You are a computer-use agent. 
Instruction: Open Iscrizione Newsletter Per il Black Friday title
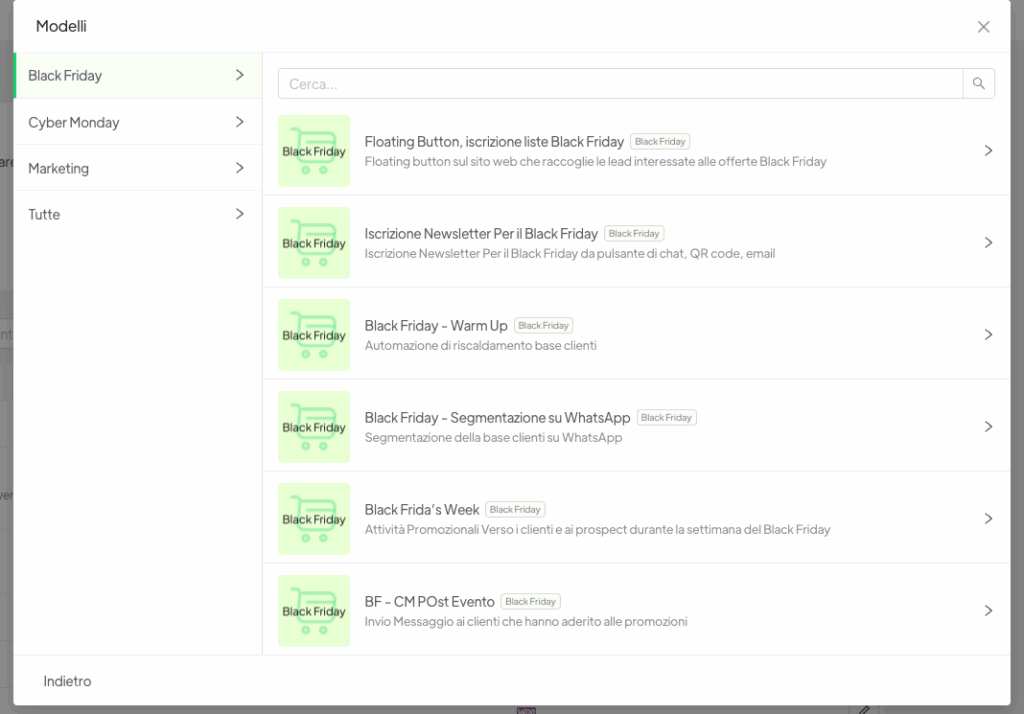click(481, 233)
